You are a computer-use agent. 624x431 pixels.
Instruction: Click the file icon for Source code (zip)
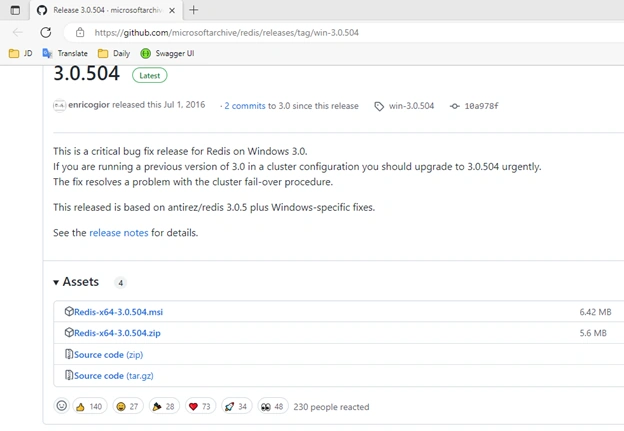click(x=69, y=354)
